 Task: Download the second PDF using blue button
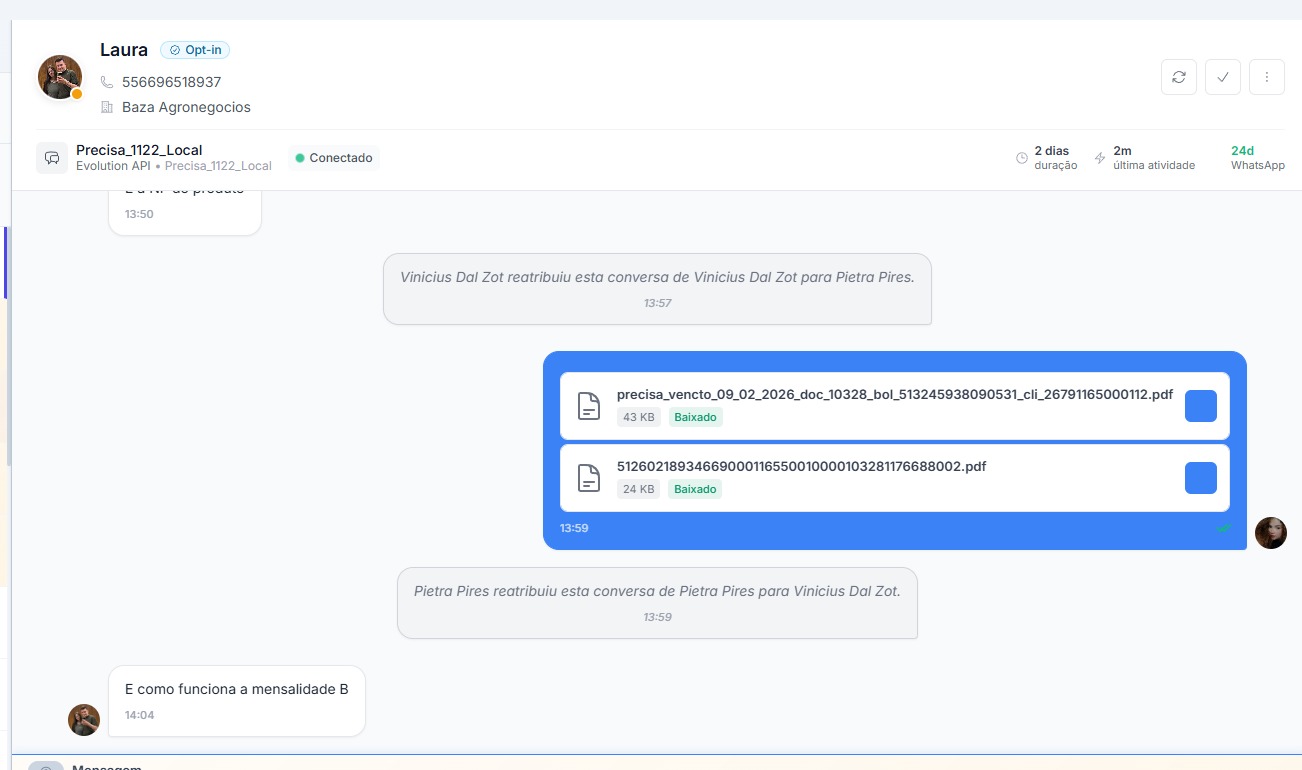(1200, 478)
